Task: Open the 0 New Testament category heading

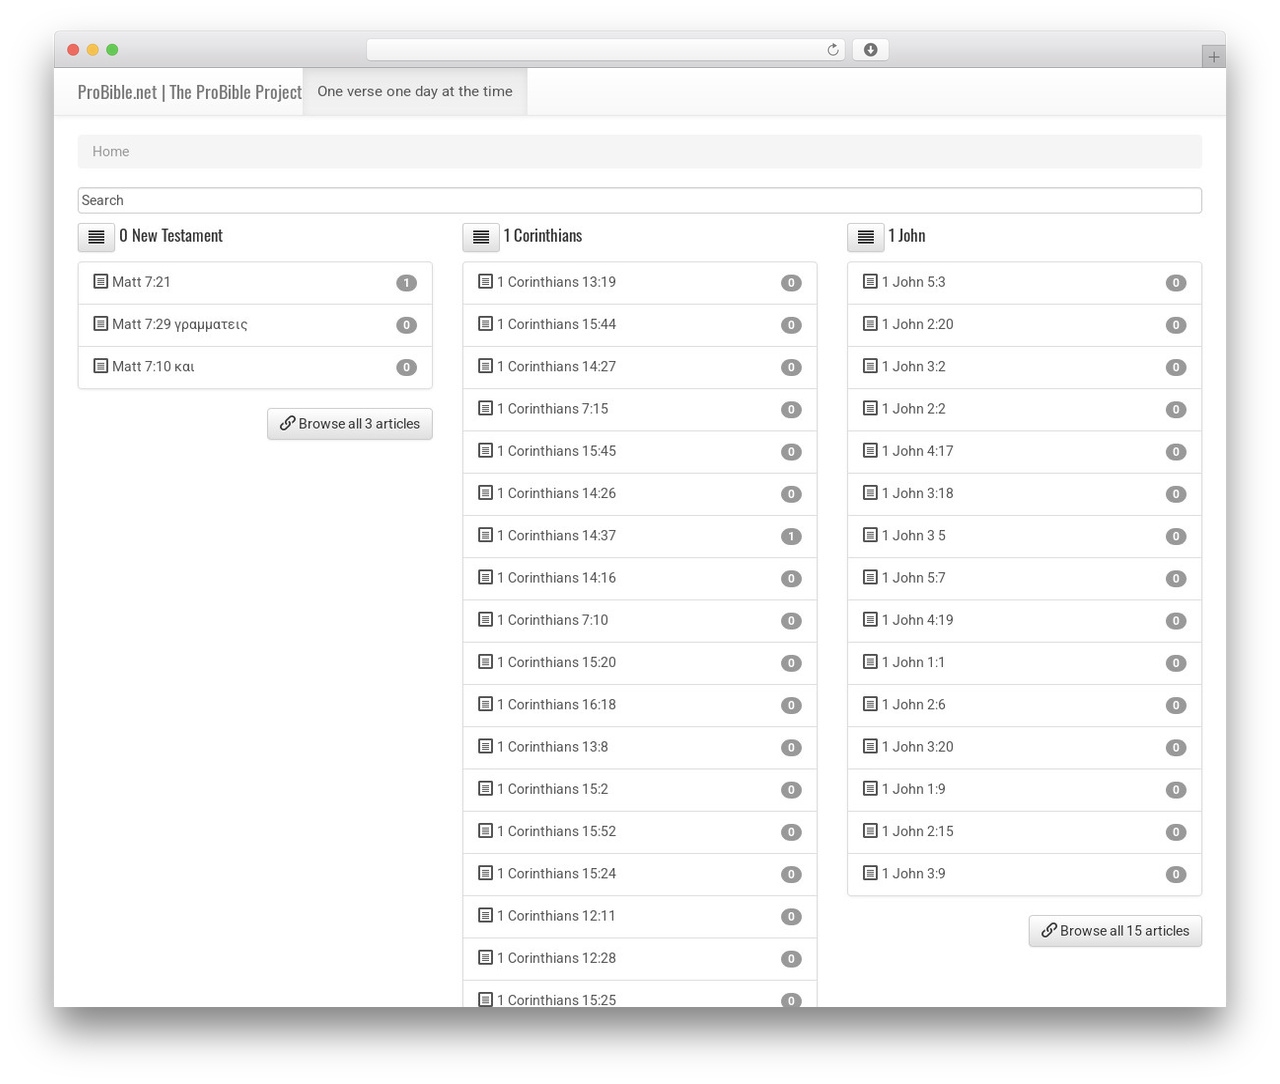Action: [171, 236]
